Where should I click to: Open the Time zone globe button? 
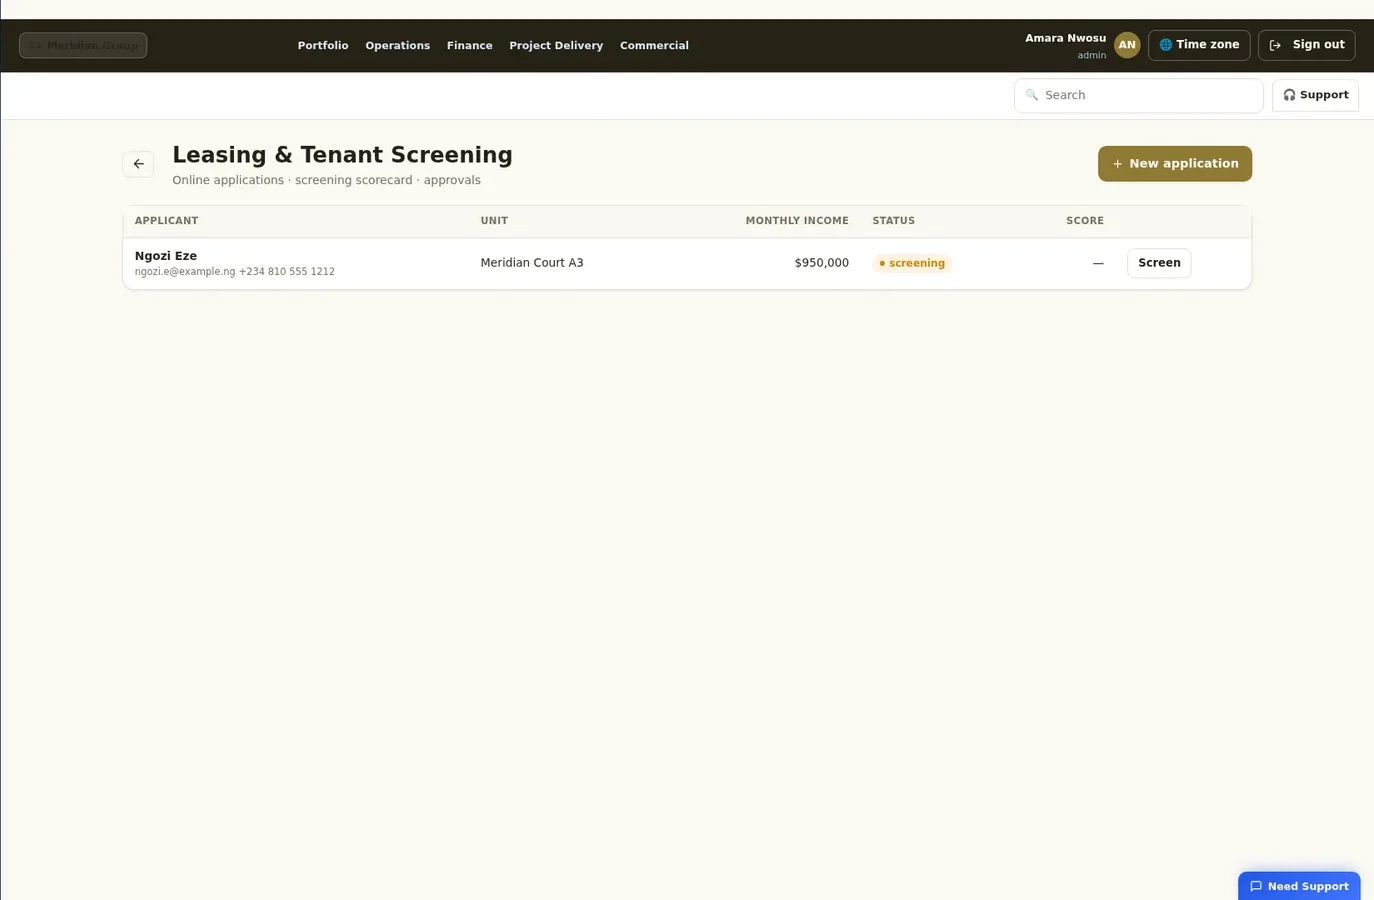click(x=1199, y=45)
